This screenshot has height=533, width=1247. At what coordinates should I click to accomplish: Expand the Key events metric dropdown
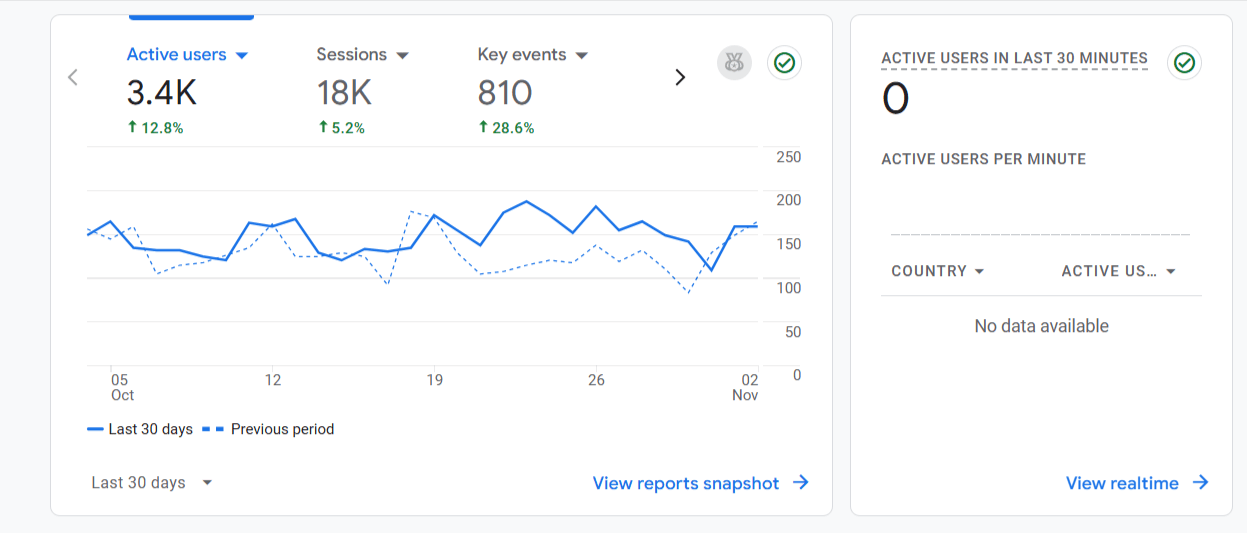(x=581, y=55)
